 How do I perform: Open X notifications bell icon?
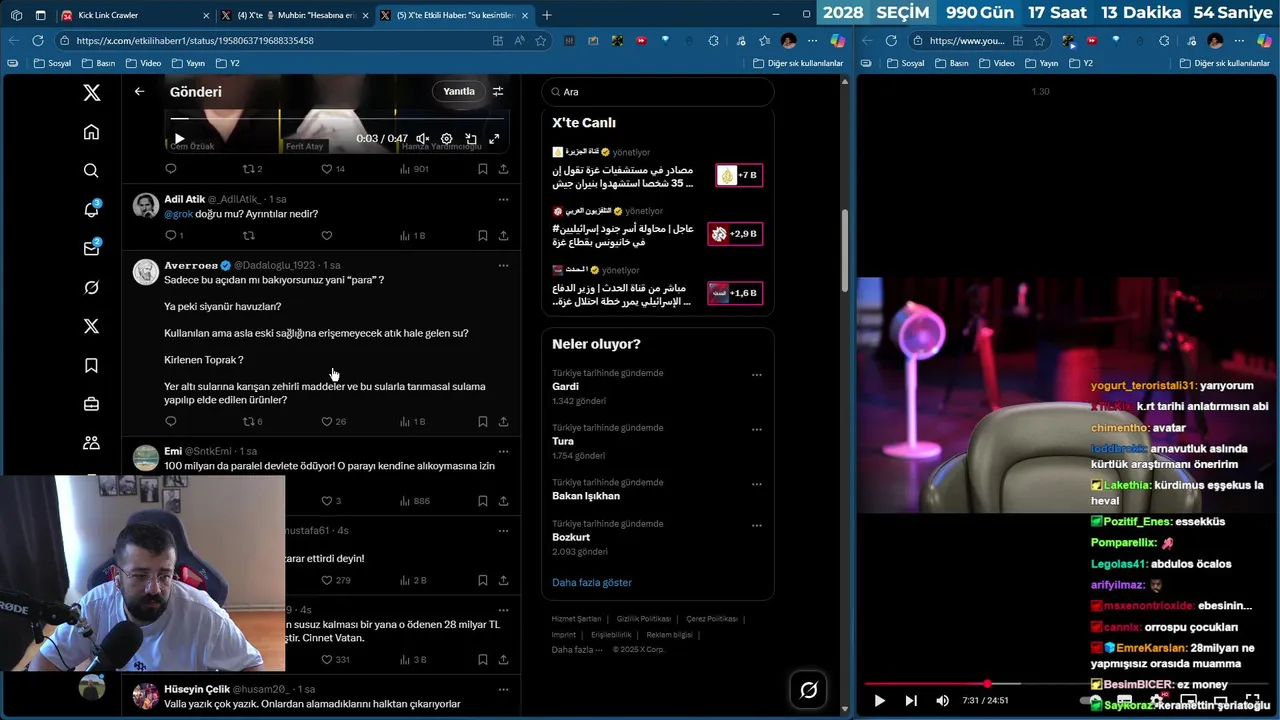[91, 209]
